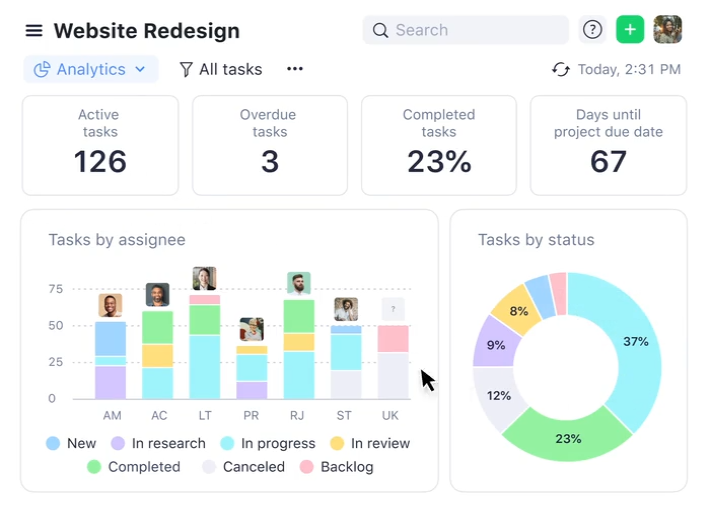This screenshot has height=516, width=710.
Task: Toggle the Backlog legend series
Action: pos(337,467)
